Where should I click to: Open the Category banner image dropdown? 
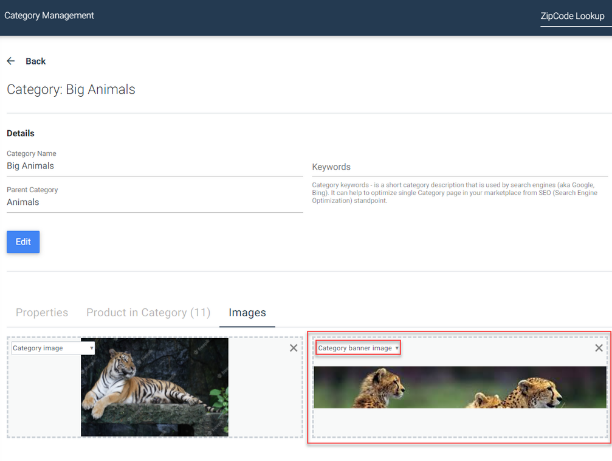coord(358,348)
